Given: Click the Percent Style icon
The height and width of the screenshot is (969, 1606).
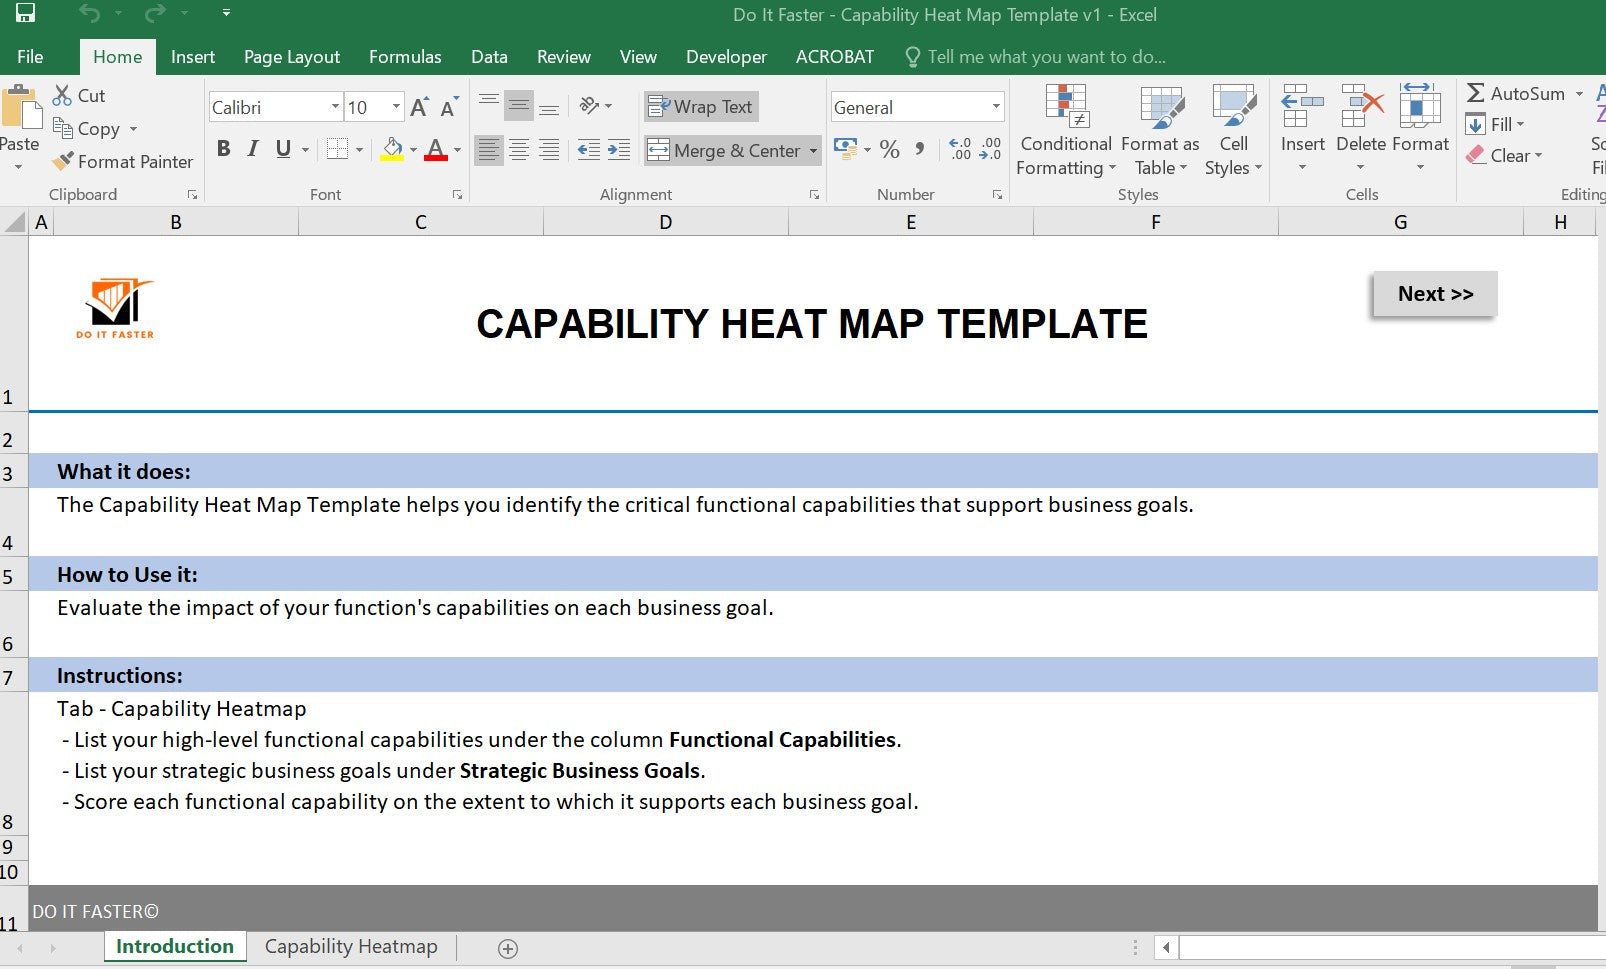Looking at the screenshot, I should (x=889, y=149).
